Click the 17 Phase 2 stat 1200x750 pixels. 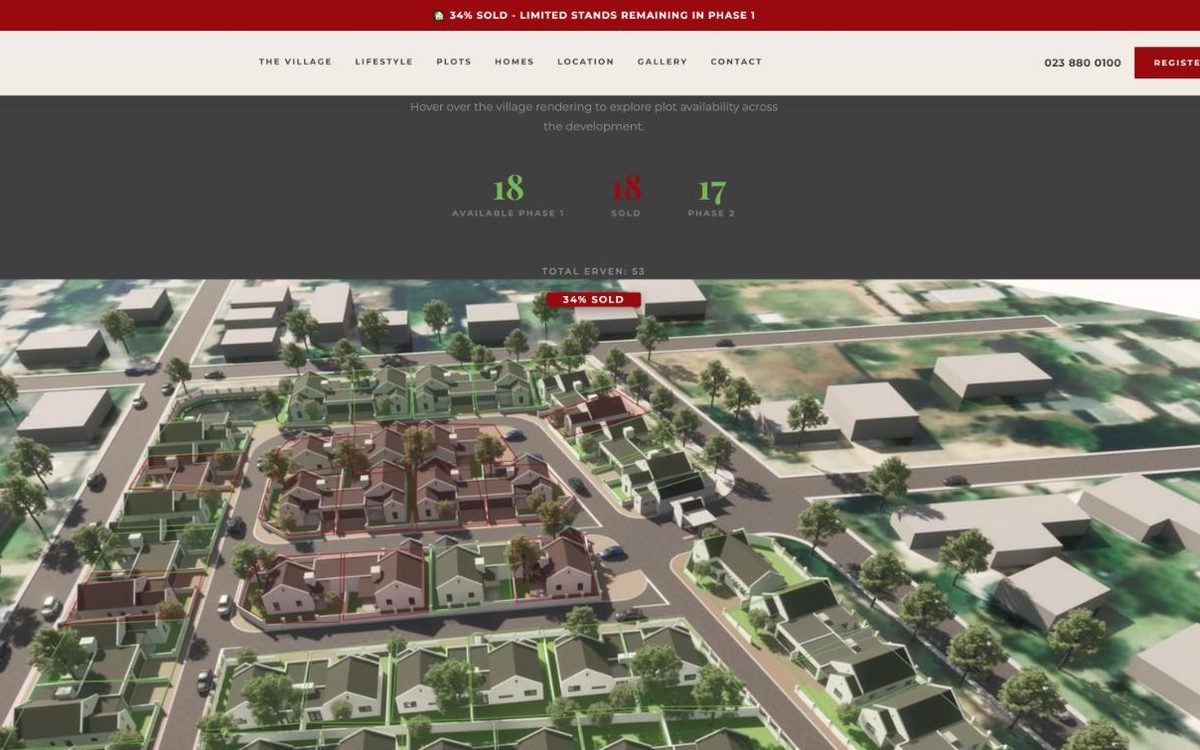tap(712, 196)
